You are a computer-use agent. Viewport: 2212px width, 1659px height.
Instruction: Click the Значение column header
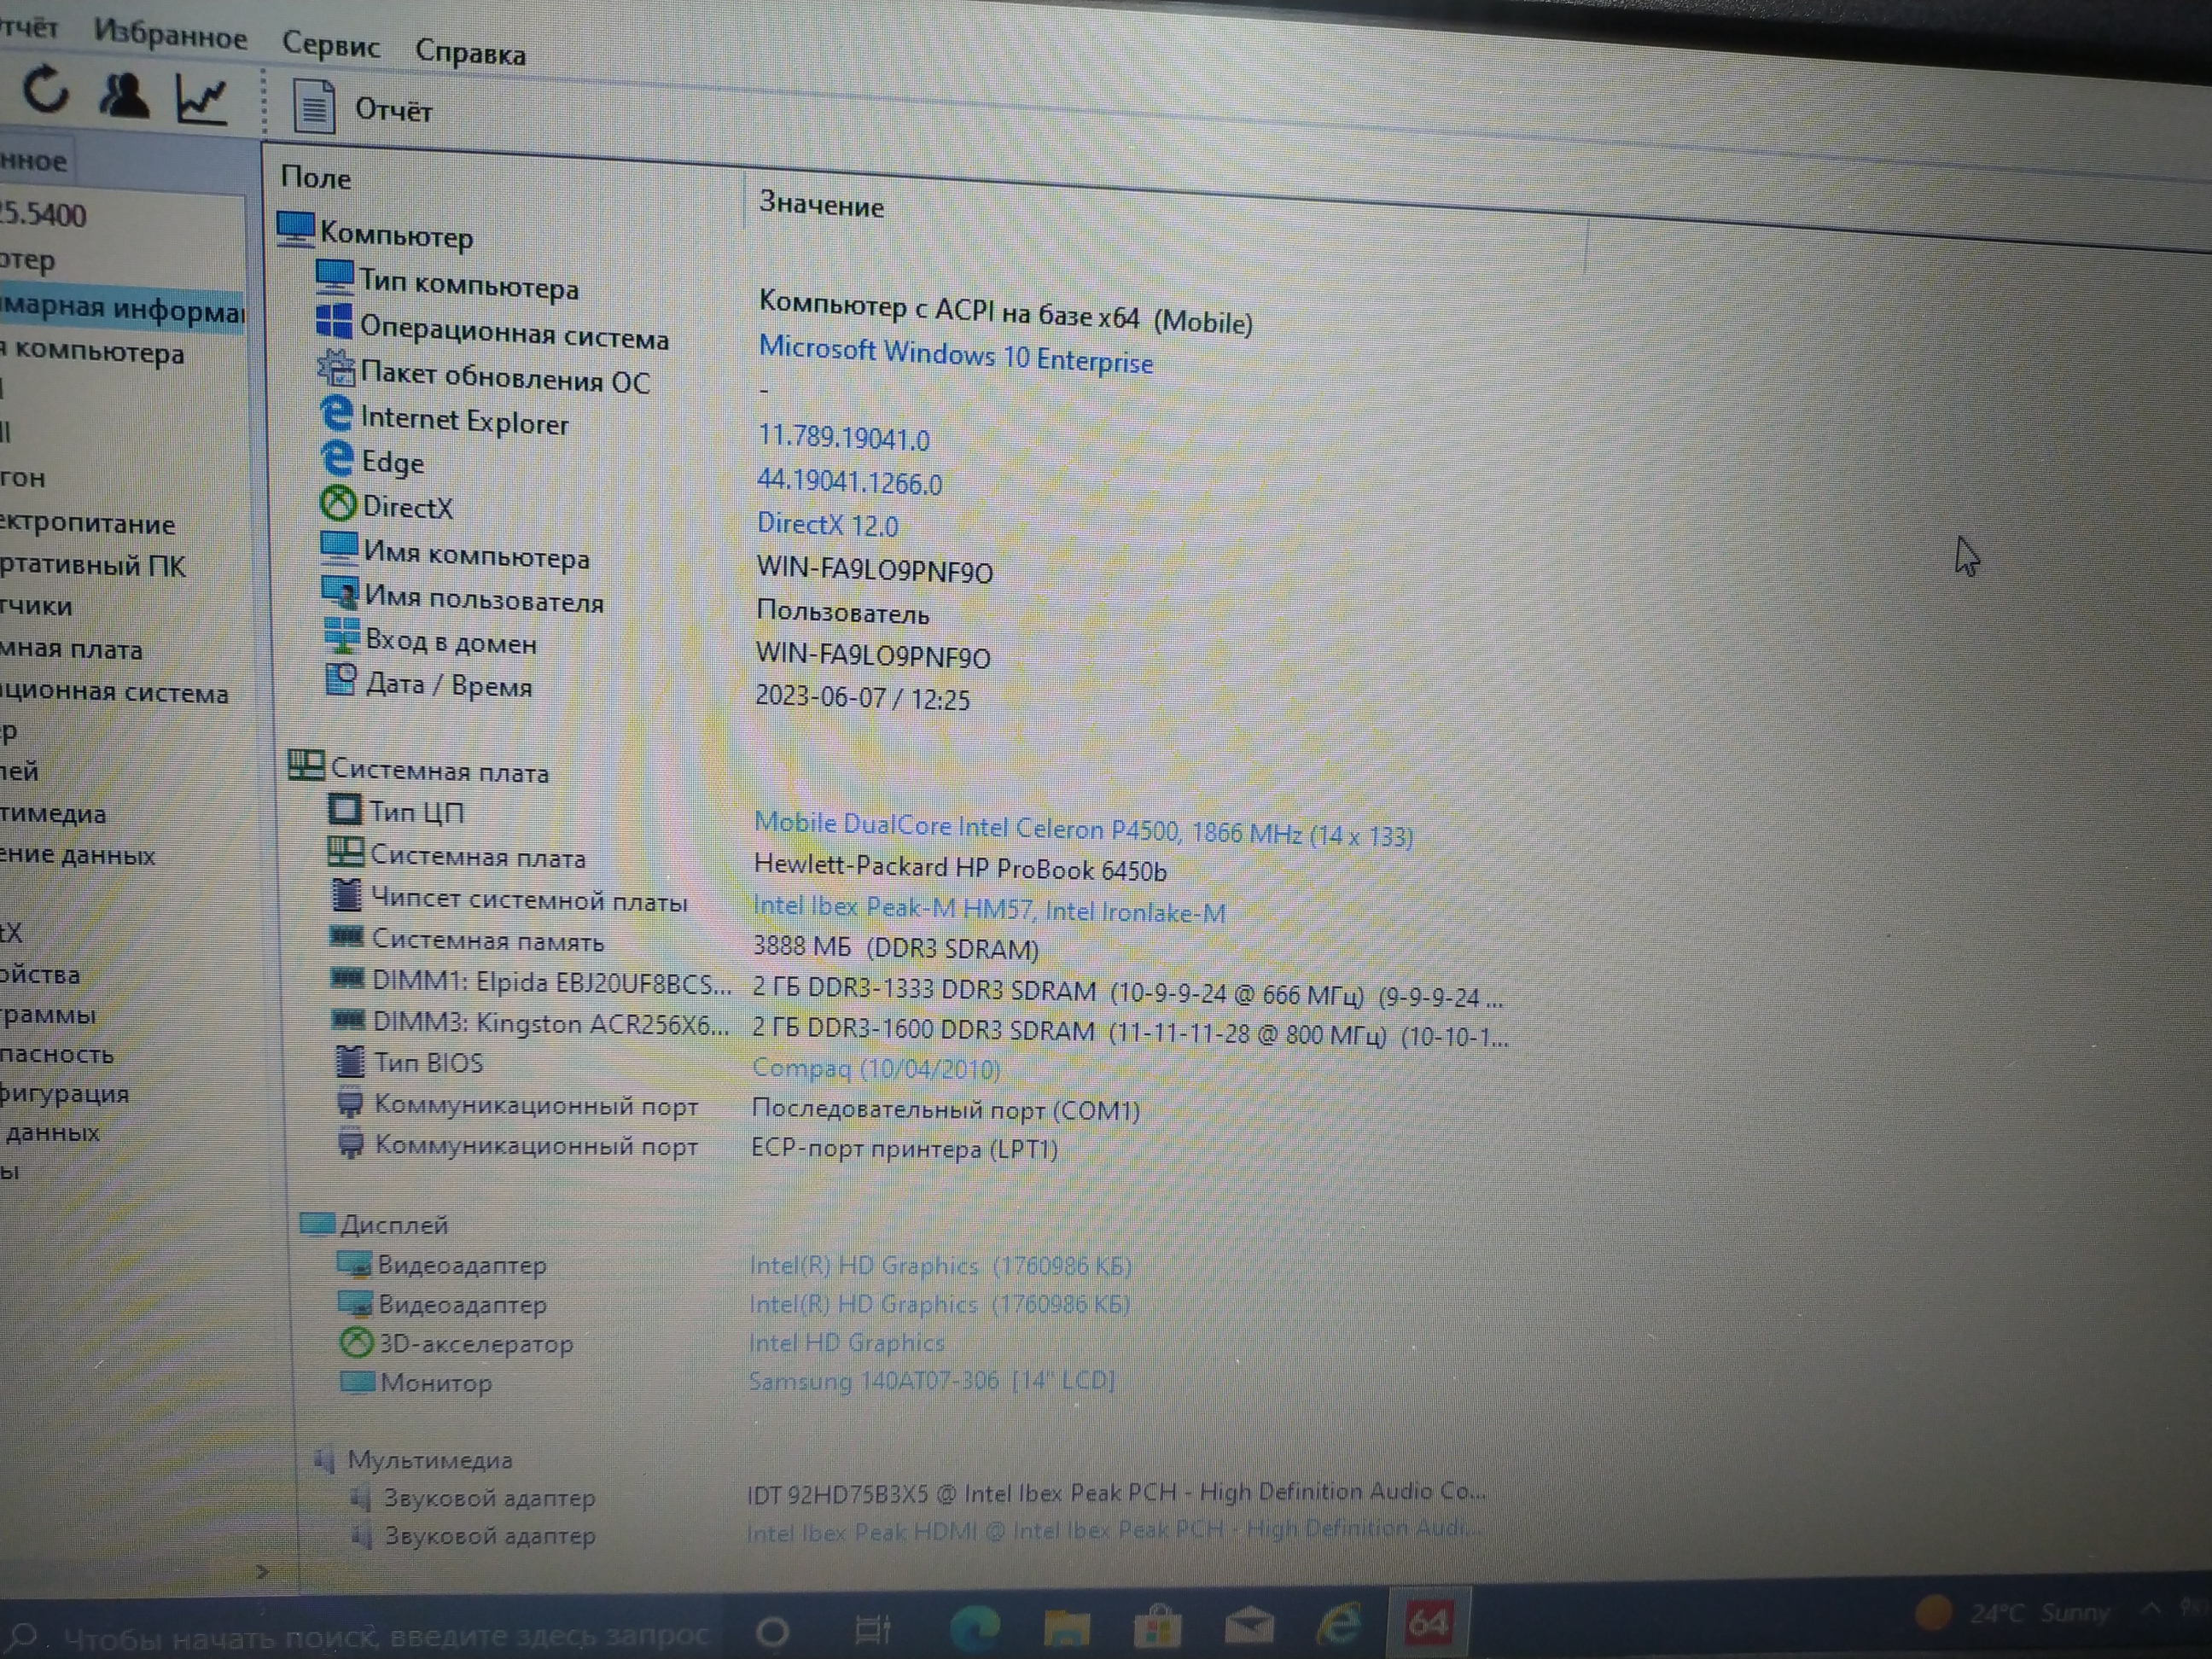[x=821, y=205]
